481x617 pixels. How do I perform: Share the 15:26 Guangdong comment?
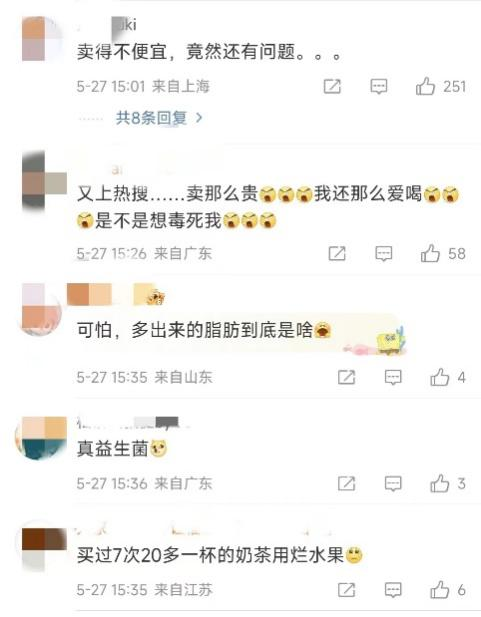(337, 254)
